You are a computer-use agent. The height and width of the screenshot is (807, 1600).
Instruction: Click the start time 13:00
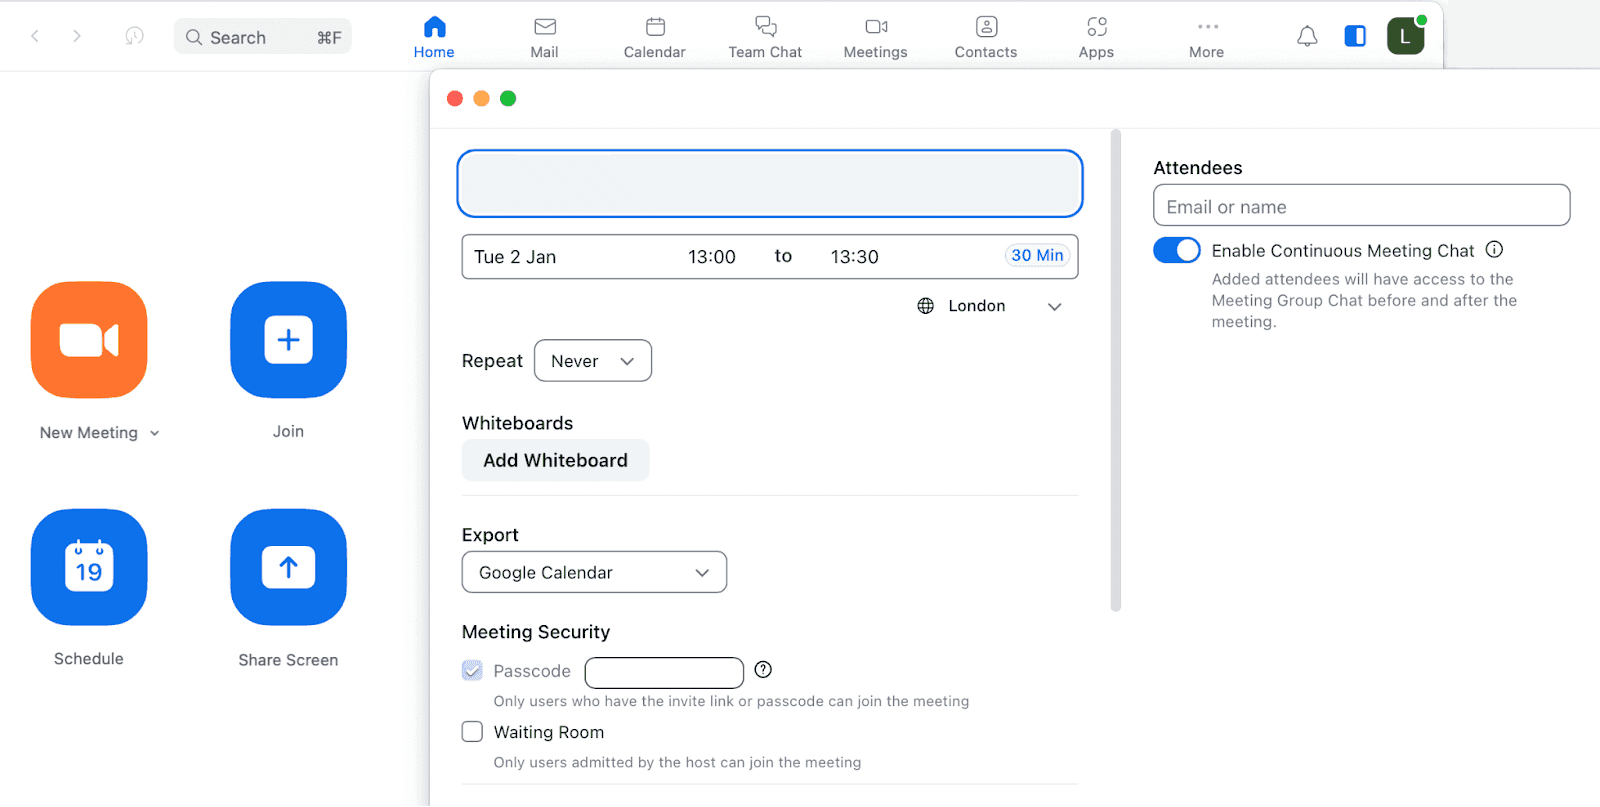(x=712, y=257)
